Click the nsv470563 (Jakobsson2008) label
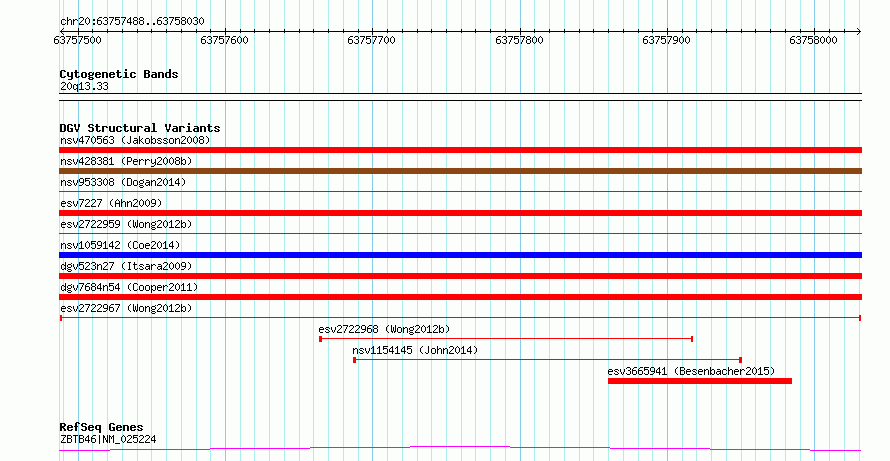Viewport: 890px width, 461px height. (135, 140)
